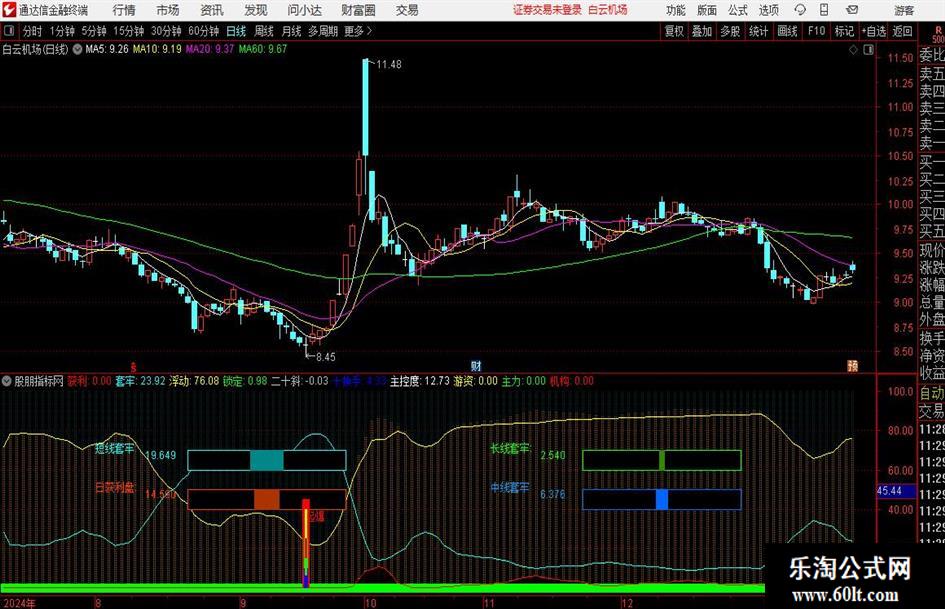The image size is (945, 609).
Task: Click the 复权 toolbar button
Action: pyautogui.click(x=674, y=31)
